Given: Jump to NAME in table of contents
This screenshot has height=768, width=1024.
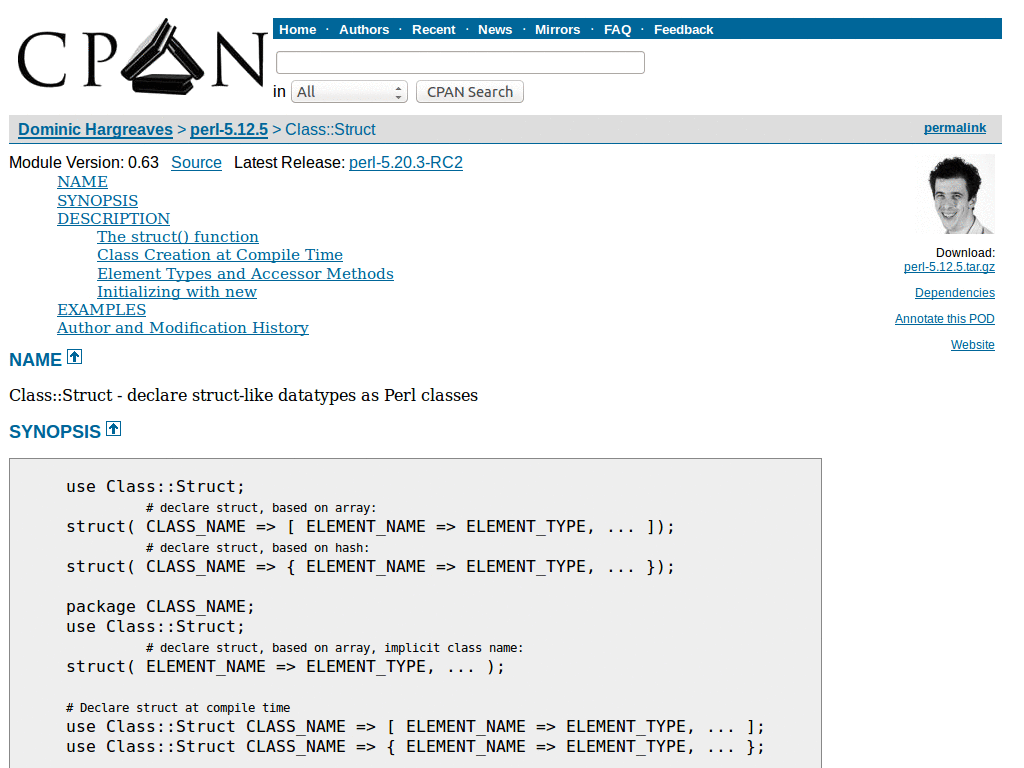Looking at the screenshot, I should (82, 182).
